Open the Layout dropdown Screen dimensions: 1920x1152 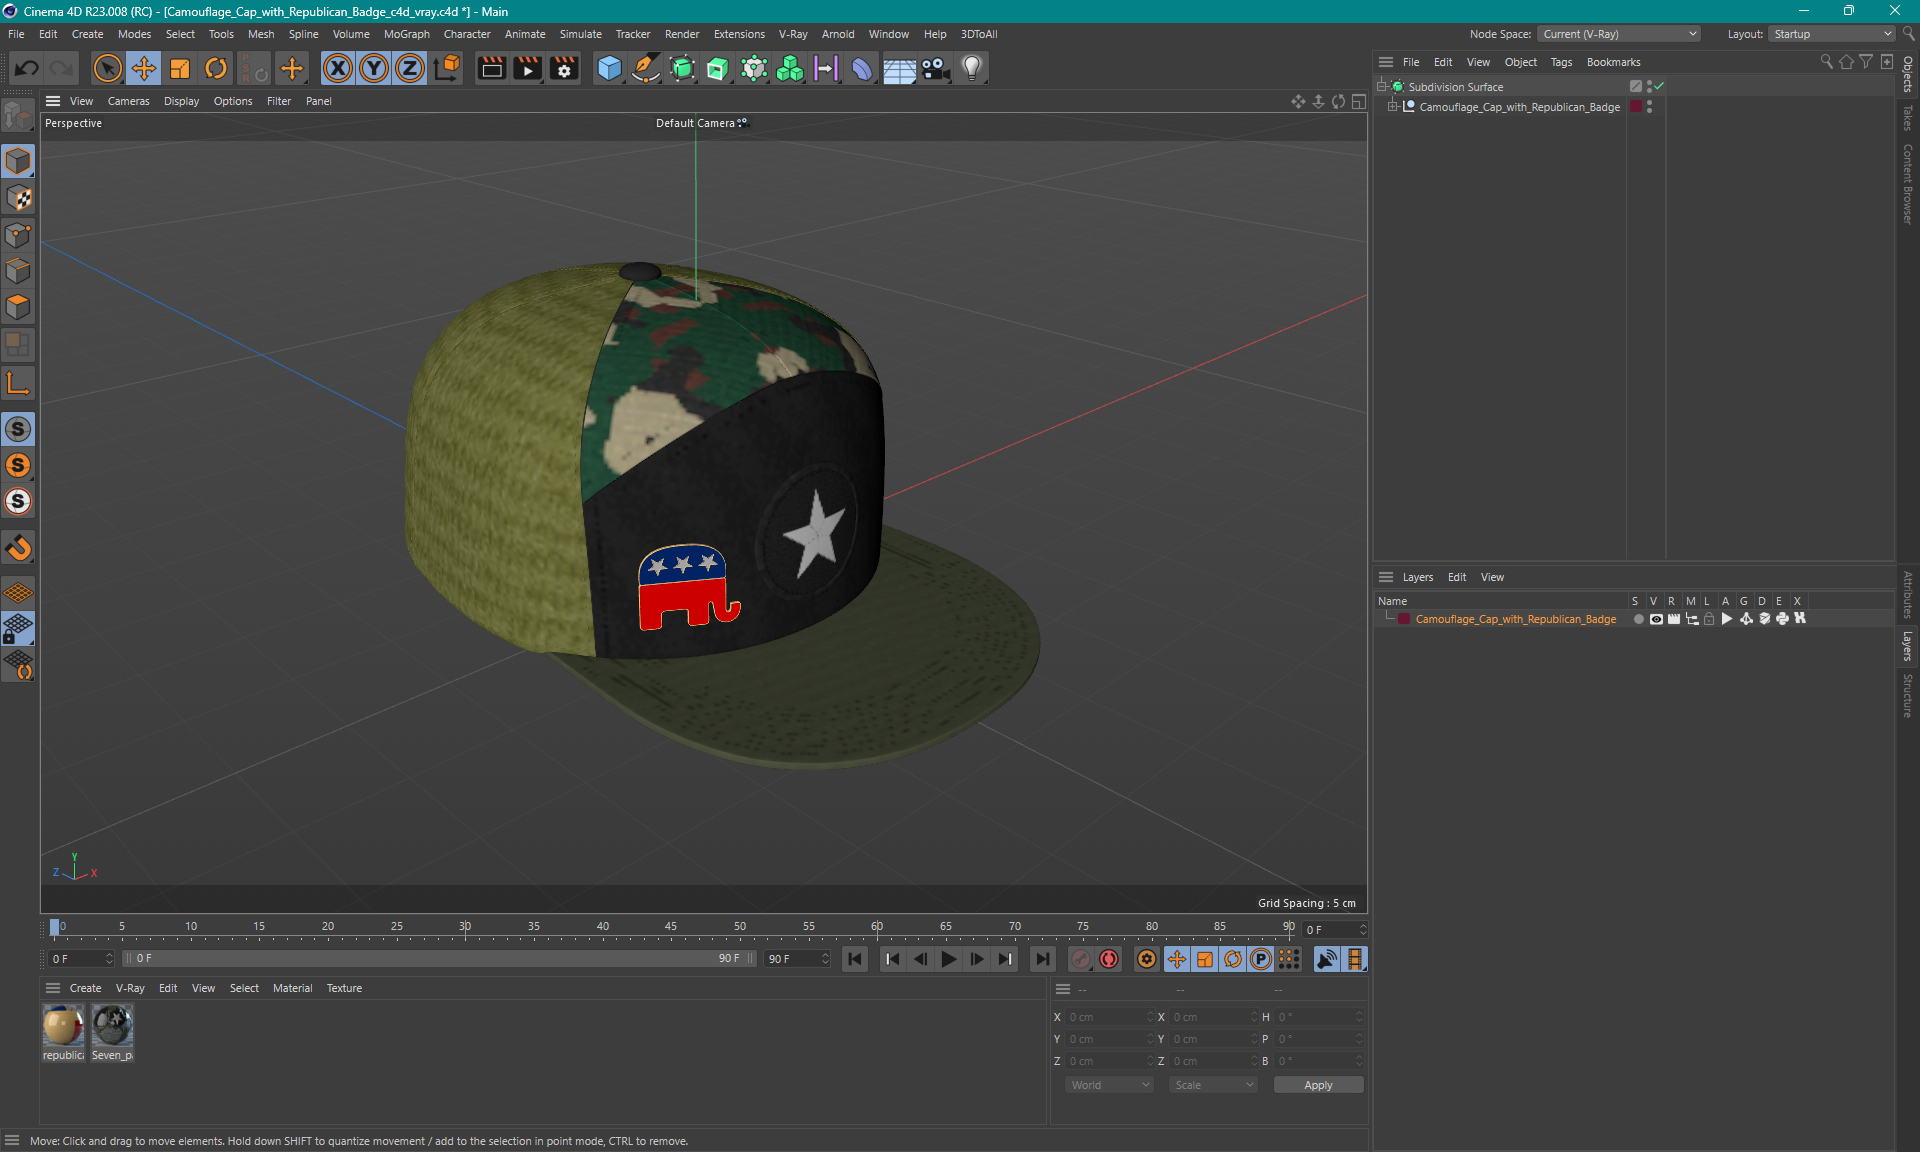(x=1832, y=34)
